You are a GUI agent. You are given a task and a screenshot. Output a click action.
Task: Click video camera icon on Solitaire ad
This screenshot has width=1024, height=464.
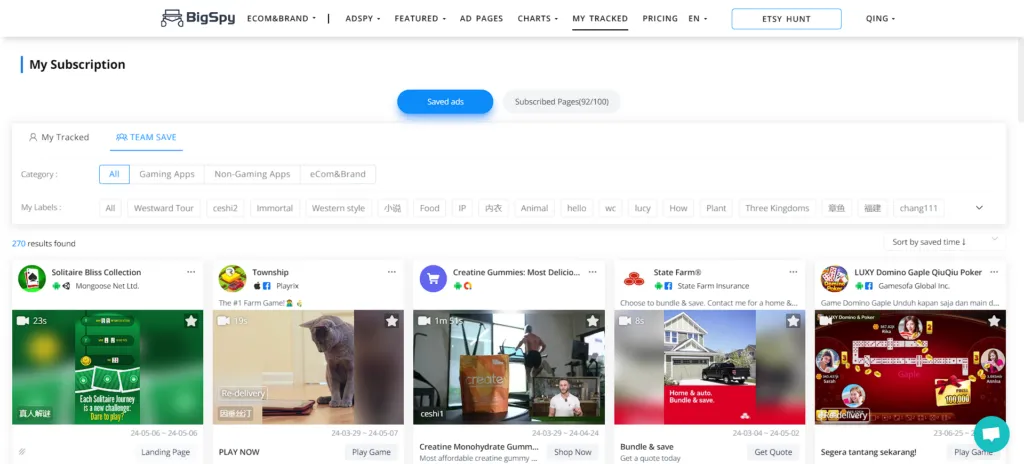[x=24, y=321]
